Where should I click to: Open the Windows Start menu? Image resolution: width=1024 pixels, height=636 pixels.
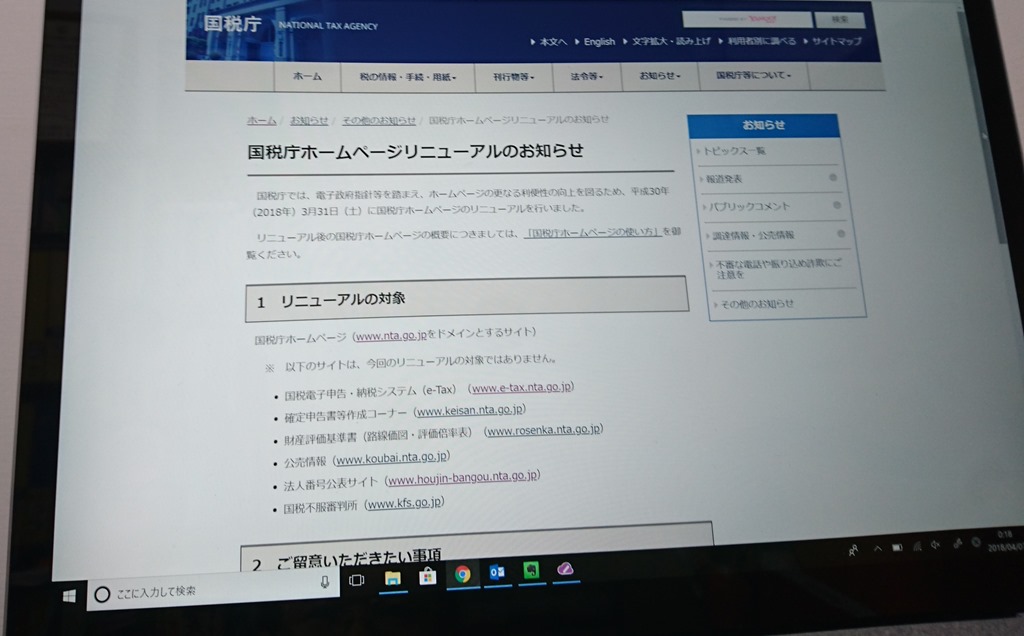pyautogui.click(x=69, y=596)
